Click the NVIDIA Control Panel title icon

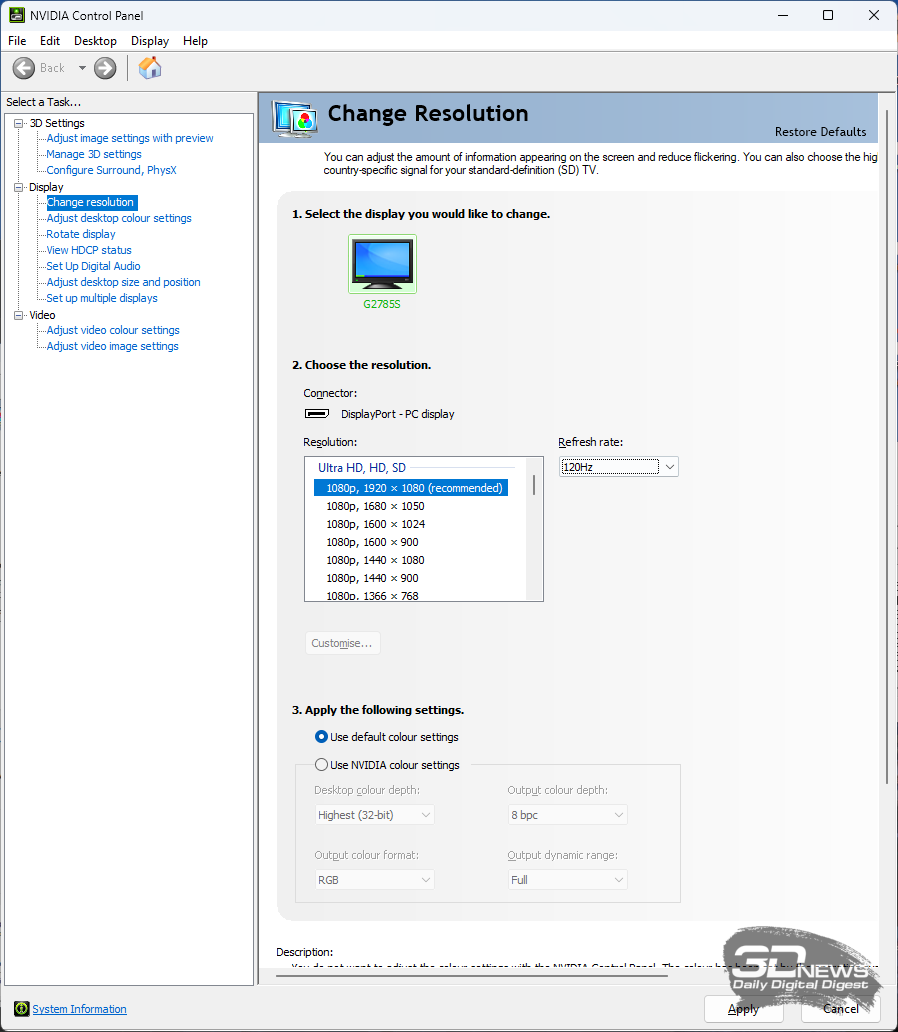point(17,15)
